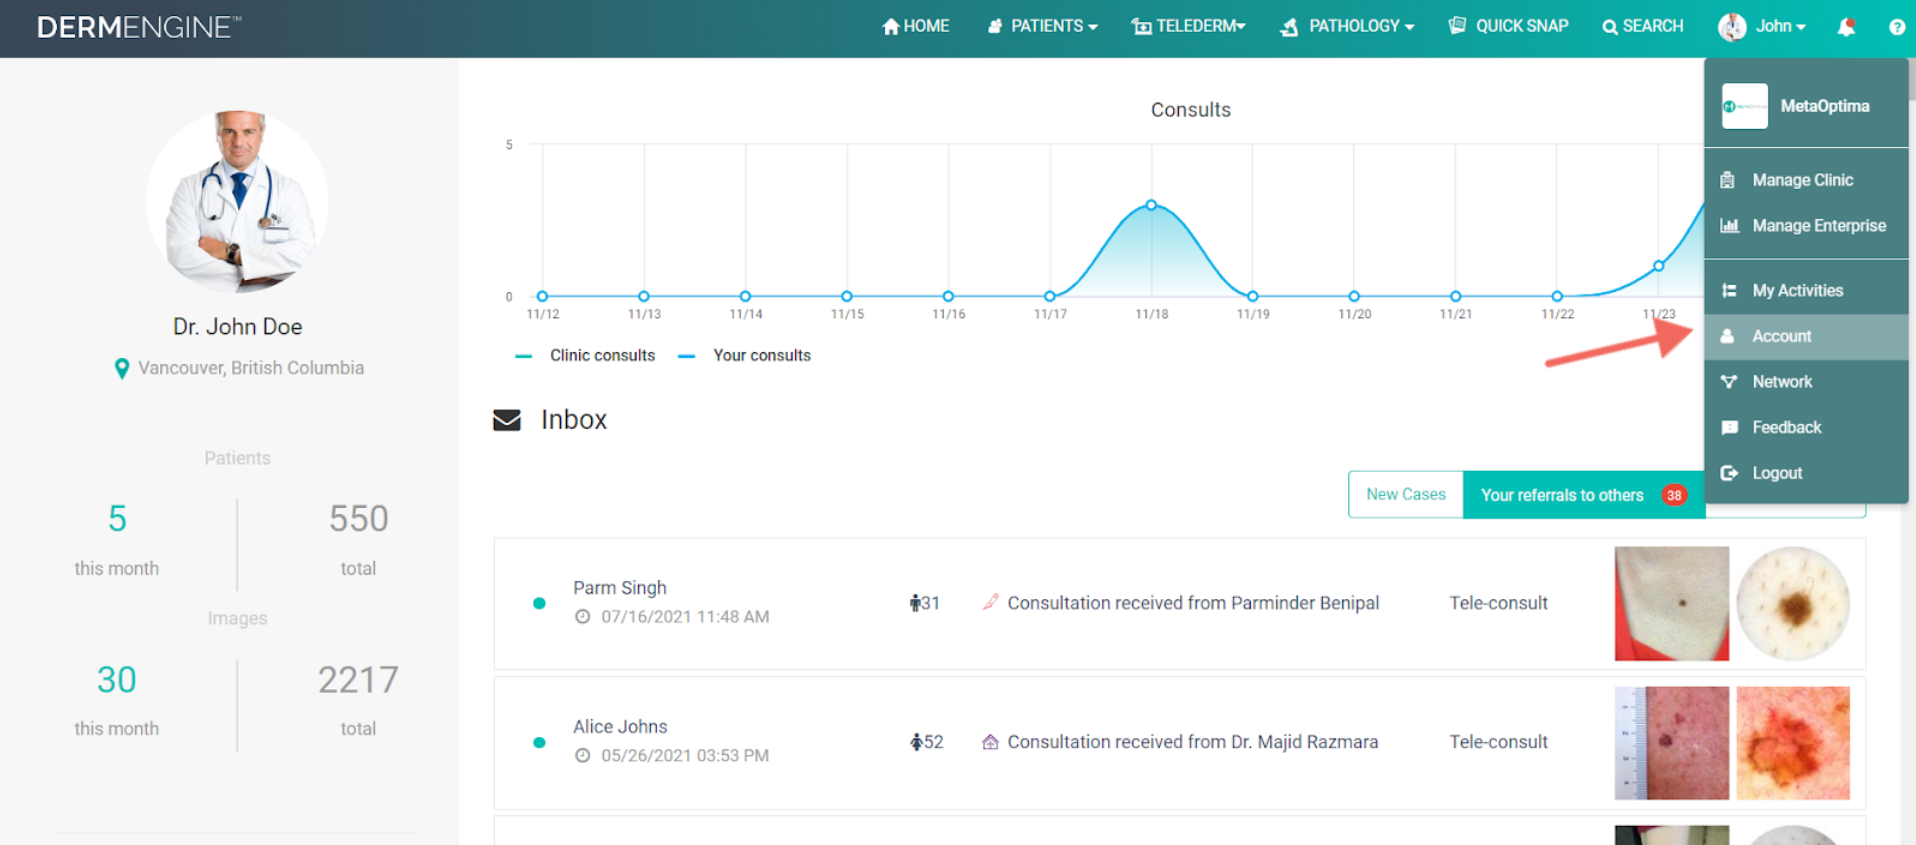Select Network menu entry
This screenshot has height=845, width=1916.
tap(1806, 382)
